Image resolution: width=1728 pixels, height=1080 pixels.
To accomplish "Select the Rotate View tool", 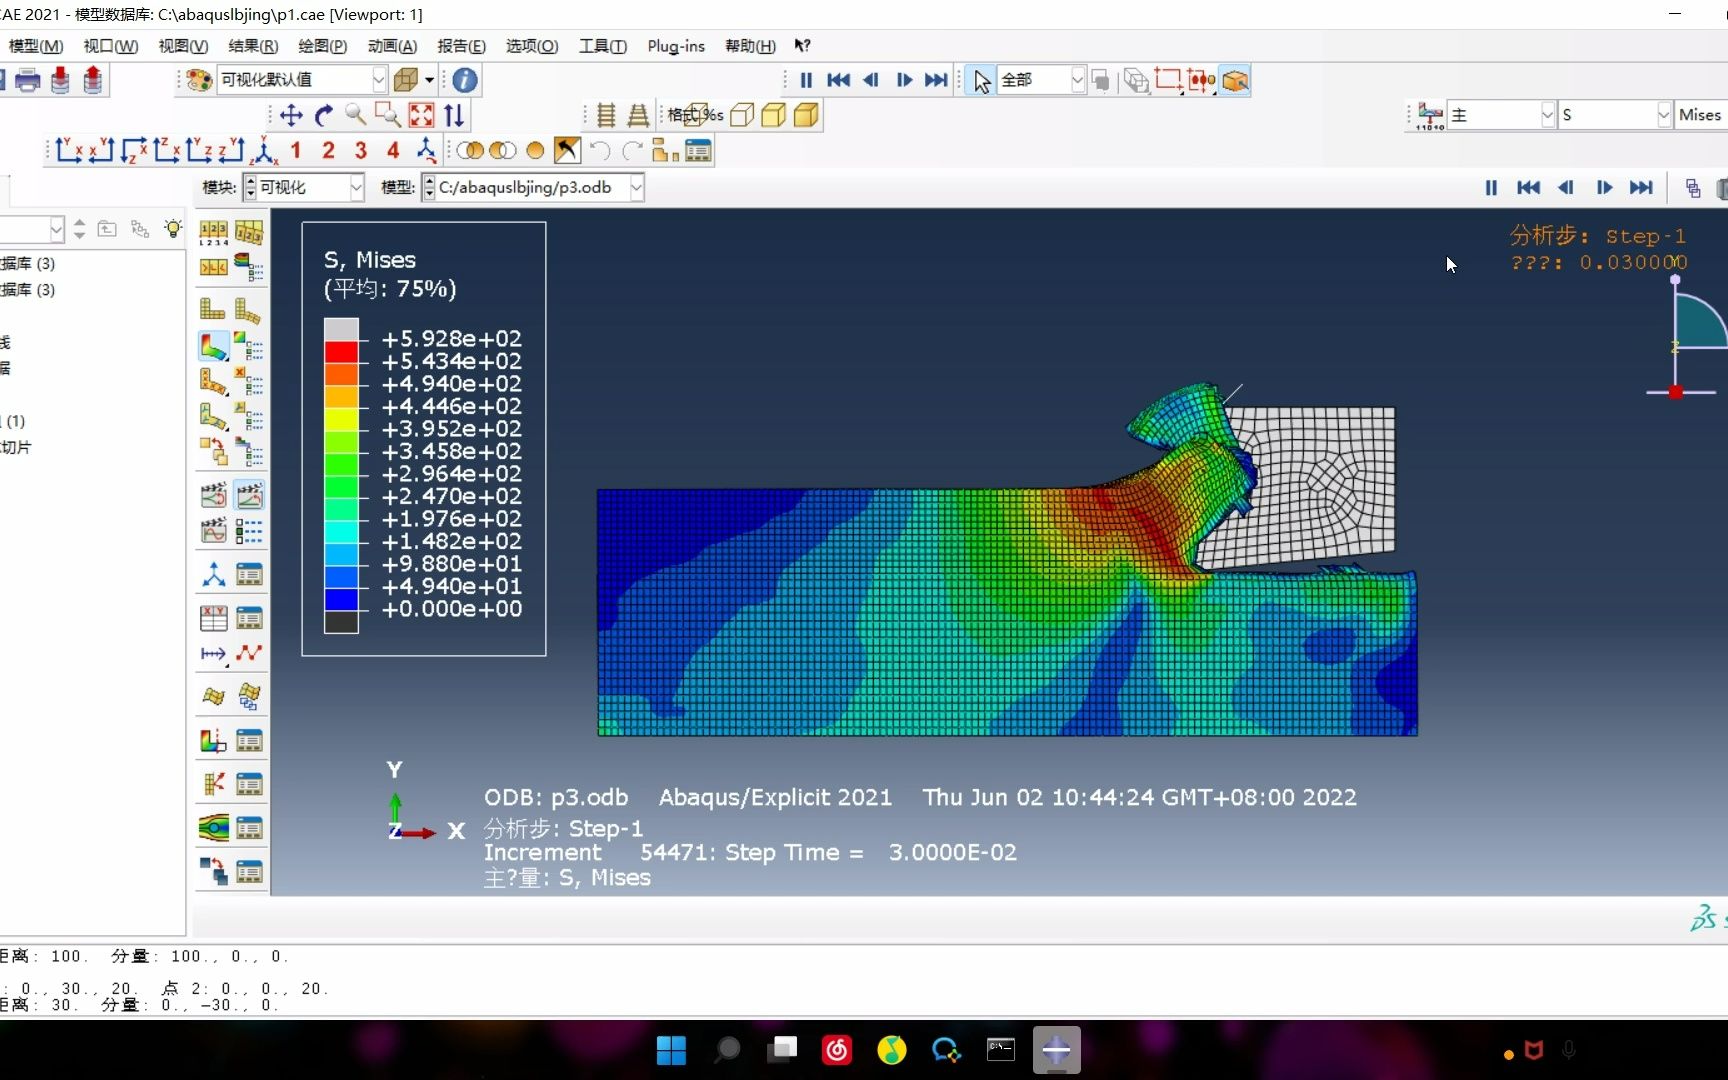I will (x=323, y=116).
